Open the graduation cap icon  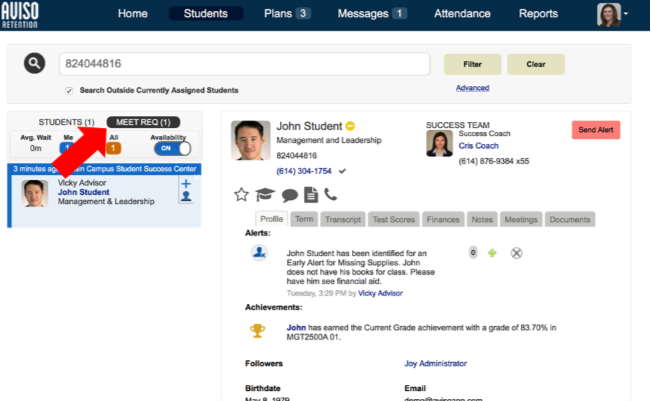(265, 194)
